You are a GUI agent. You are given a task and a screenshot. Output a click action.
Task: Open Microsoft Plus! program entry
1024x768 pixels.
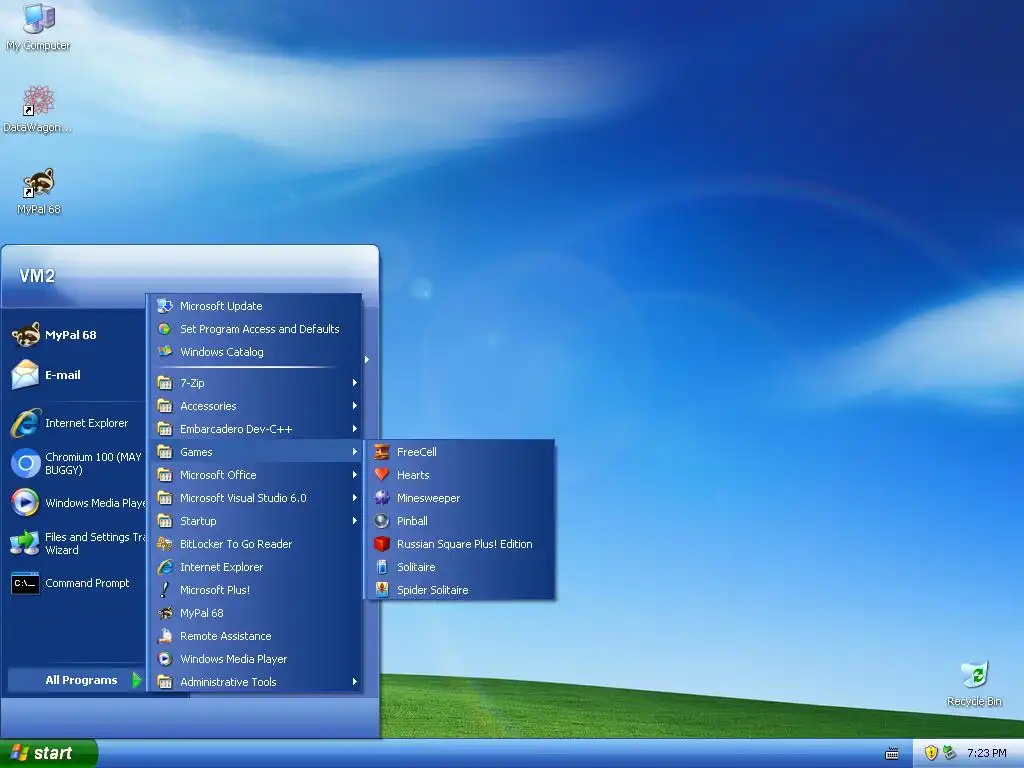click(x=257, y=590)
